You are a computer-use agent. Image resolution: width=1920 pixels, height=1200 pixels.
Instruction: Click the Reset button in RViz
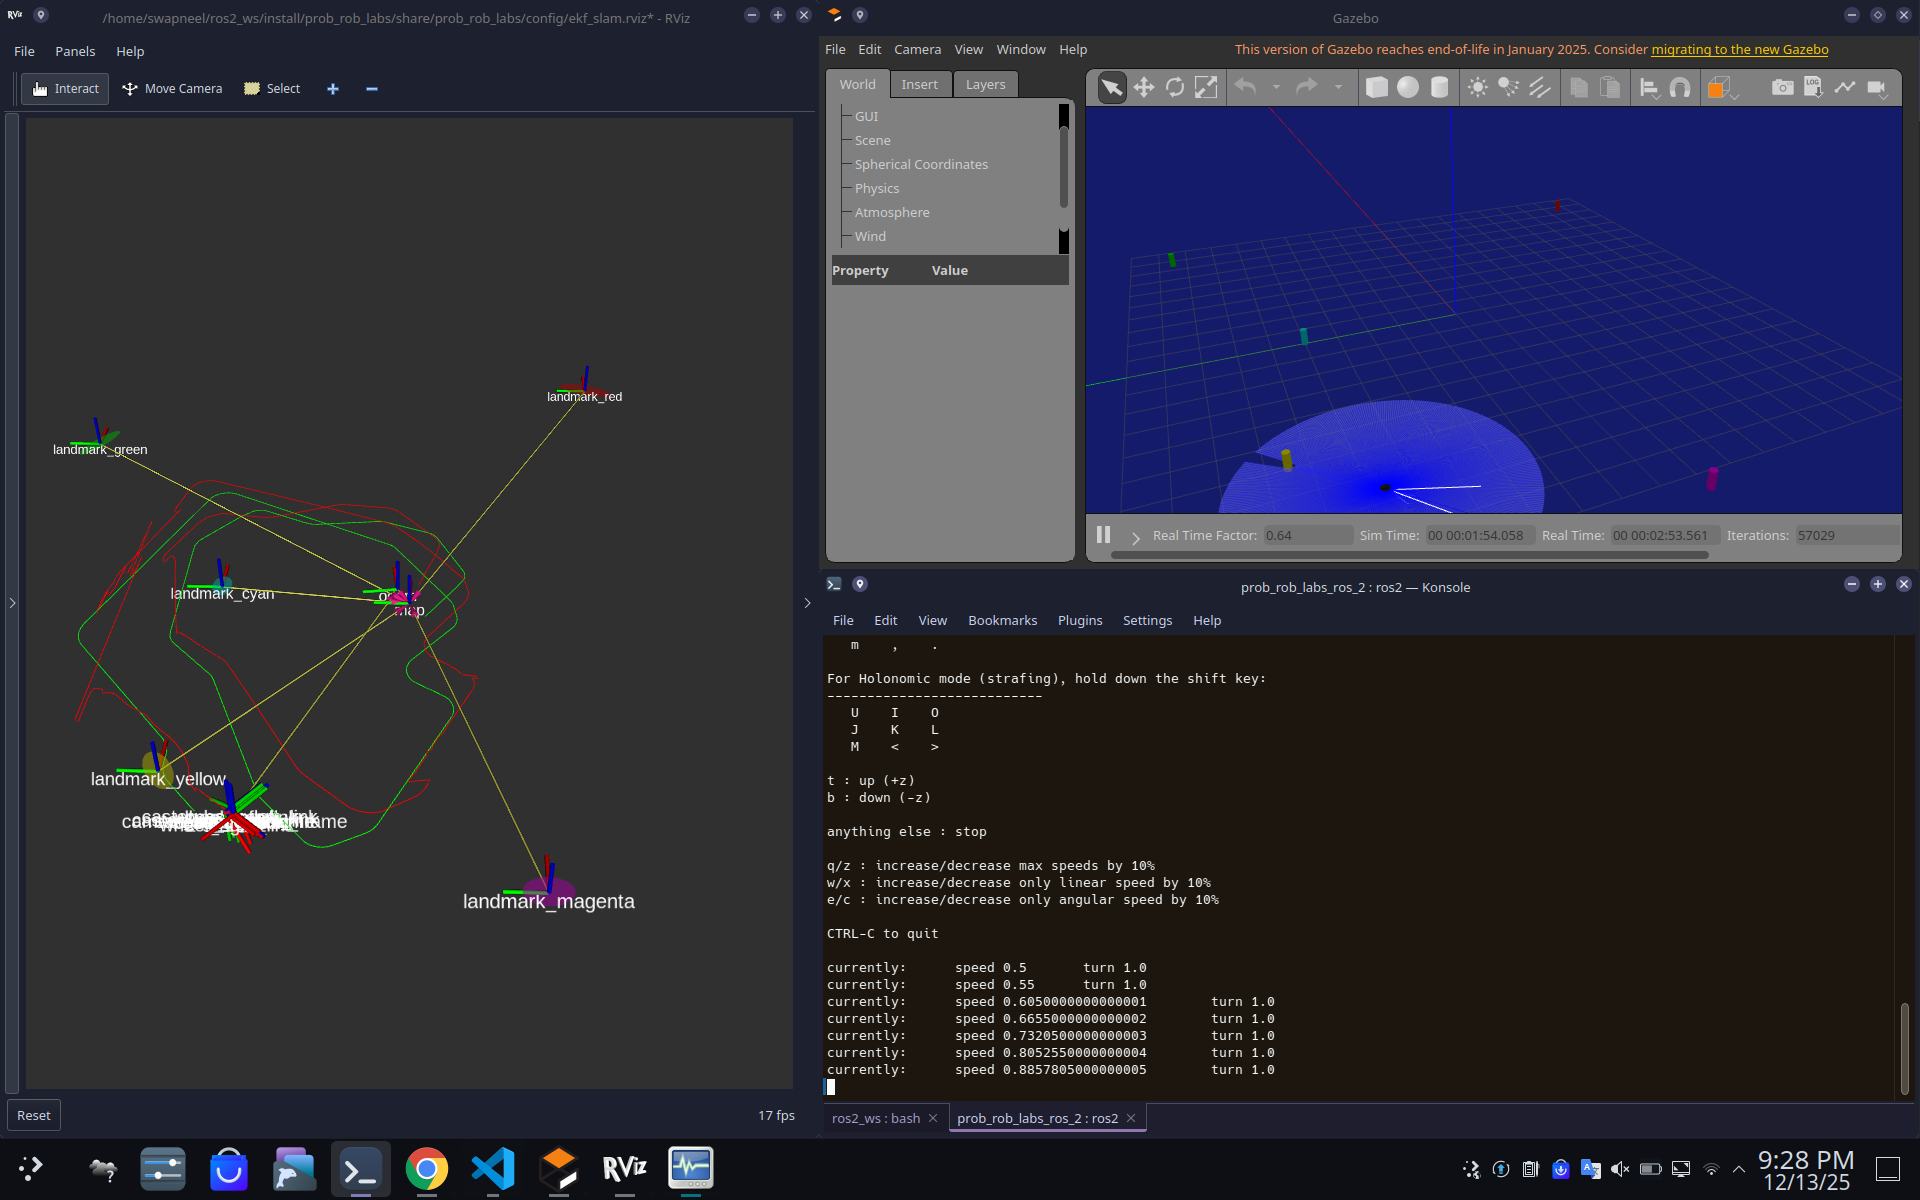click(x=34, y=1115)
